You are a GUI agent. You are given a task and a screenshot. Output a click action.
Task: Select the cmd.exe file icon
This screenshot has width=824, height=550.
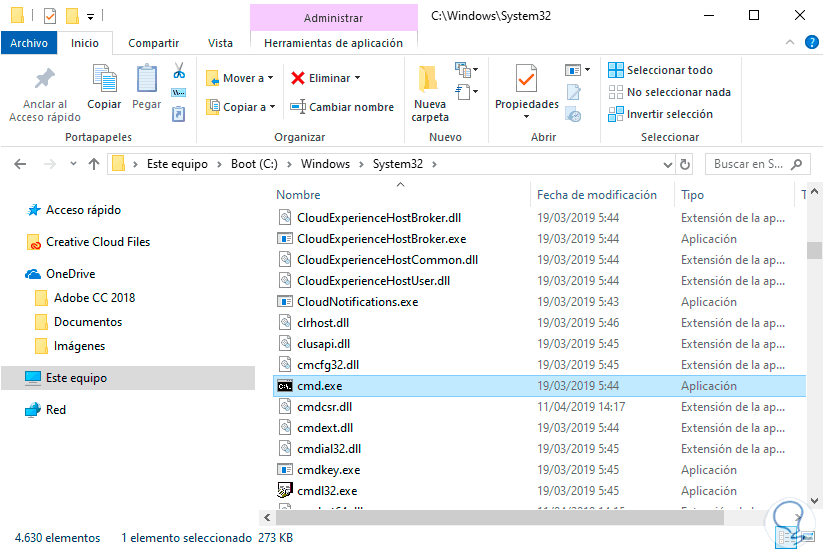click(x=285, y=386)
